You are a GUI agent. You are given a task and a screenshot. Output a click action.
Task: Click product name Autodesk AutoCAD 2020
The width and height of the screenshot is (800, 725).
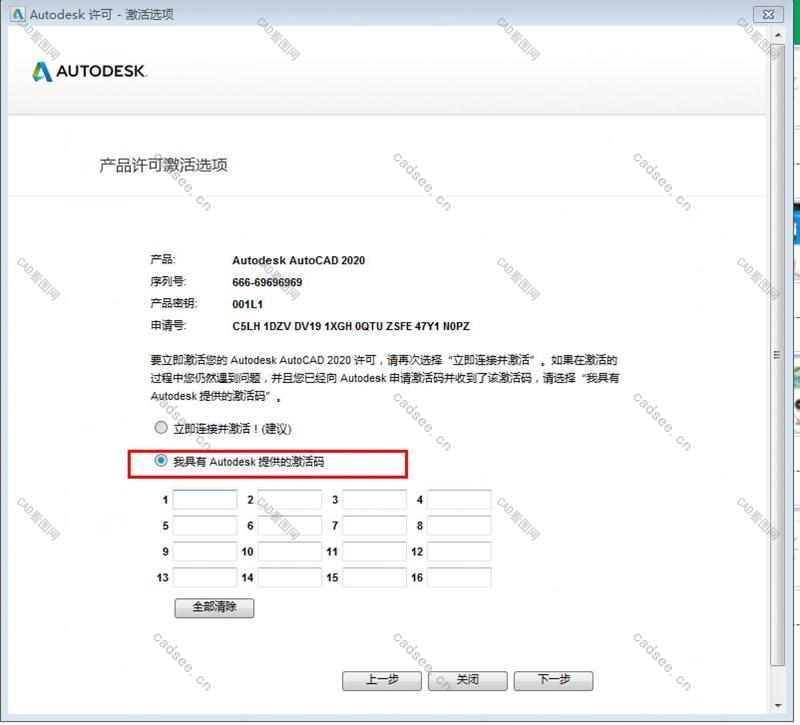click(298, 260)
